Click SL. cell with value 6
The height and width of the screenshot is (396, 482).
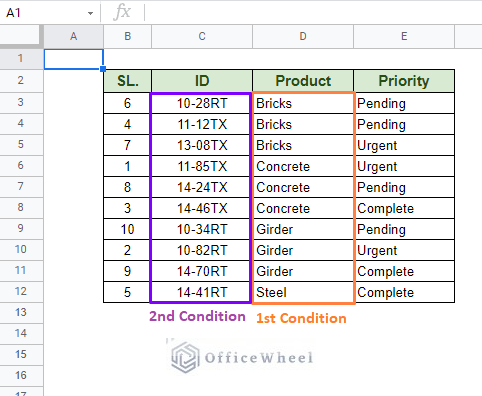(x=128, y=103)
